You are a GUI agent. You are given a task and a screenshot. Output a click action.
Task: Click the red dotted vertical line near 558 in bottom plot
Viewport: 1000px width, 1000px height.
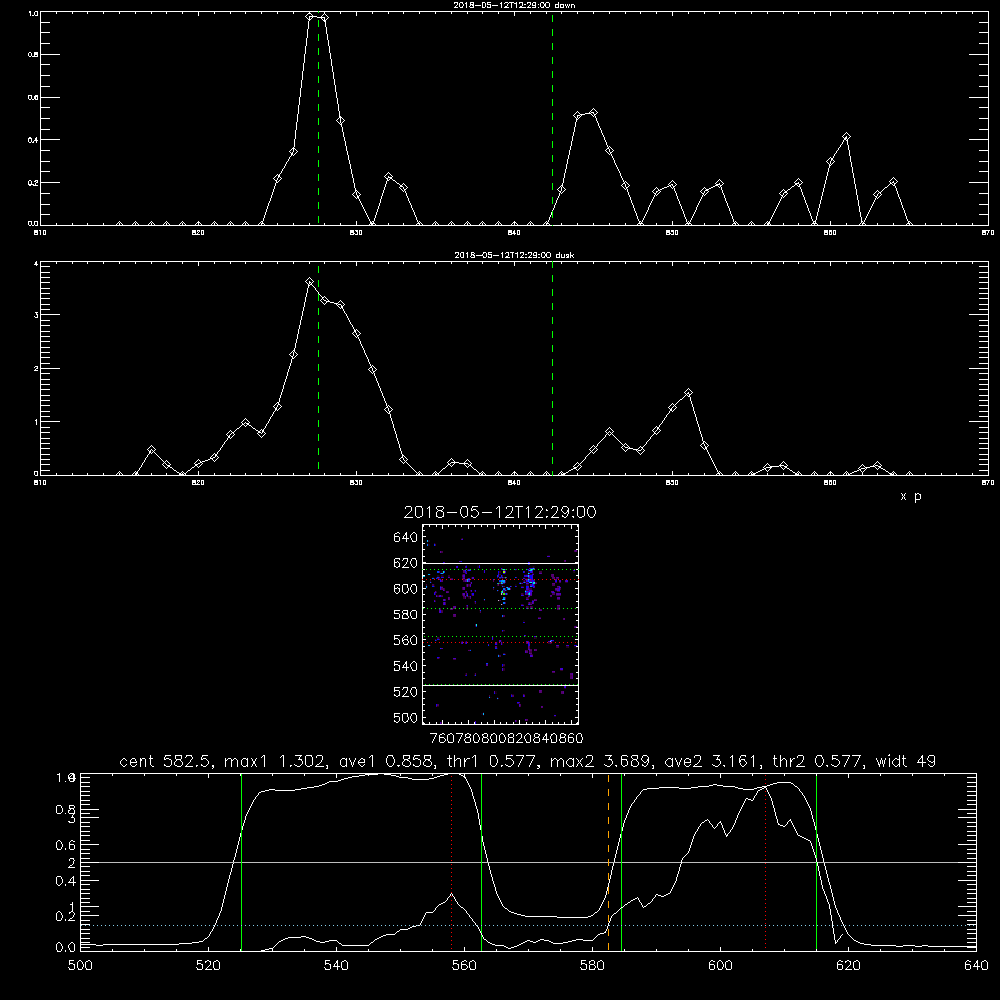[x=452, y=862]
